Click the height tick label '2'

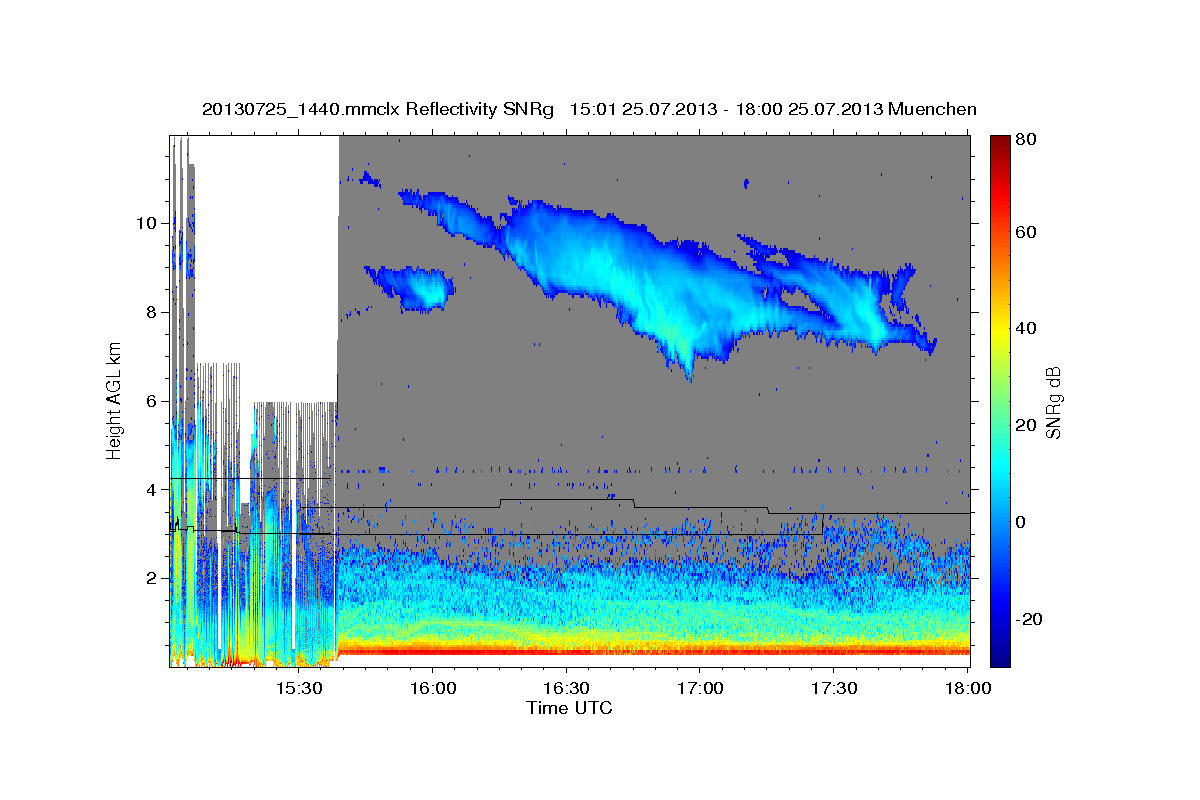coord(153,578)
